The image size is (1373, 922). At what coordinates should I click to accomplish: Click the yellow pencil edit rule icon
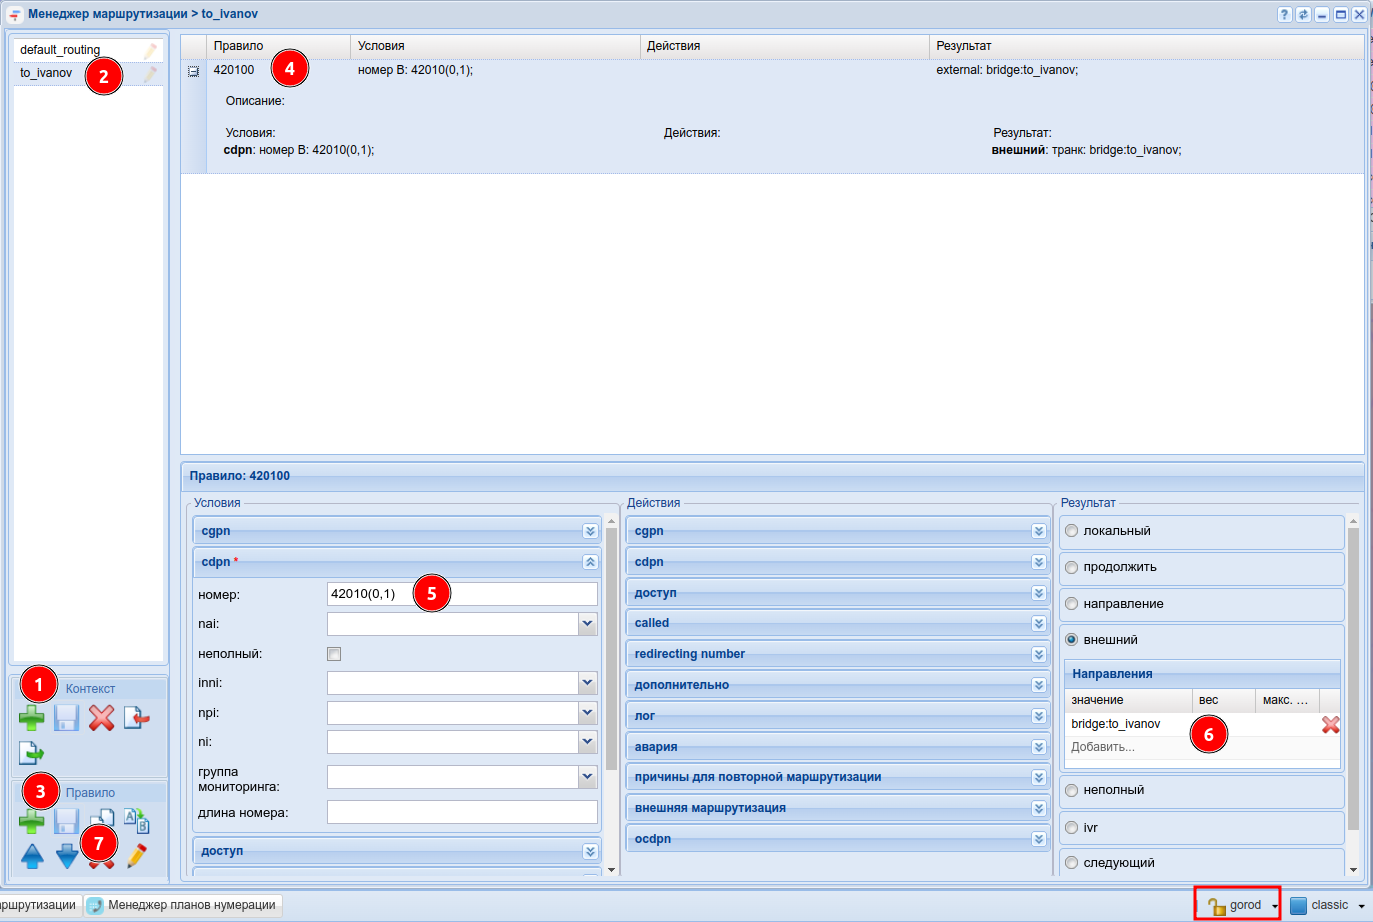point(137,856)
